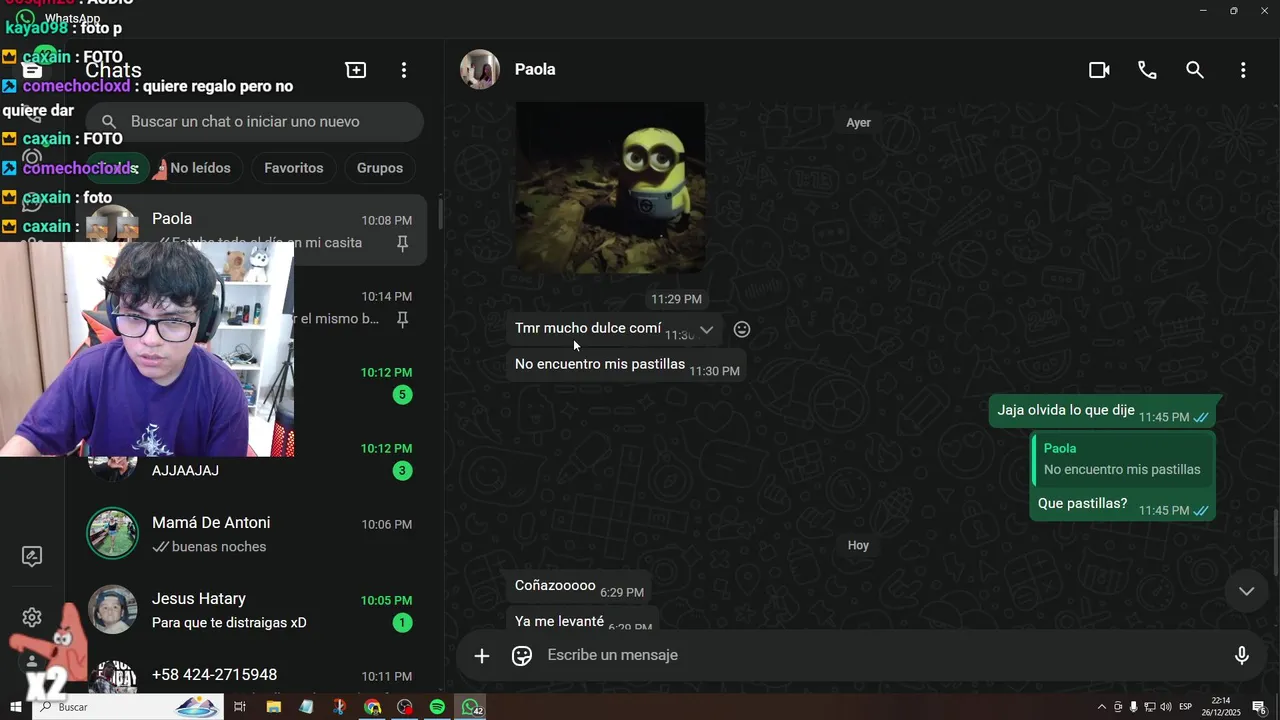Click the 'Ayer' date label

pyautogui.click(x=859, y=123)
